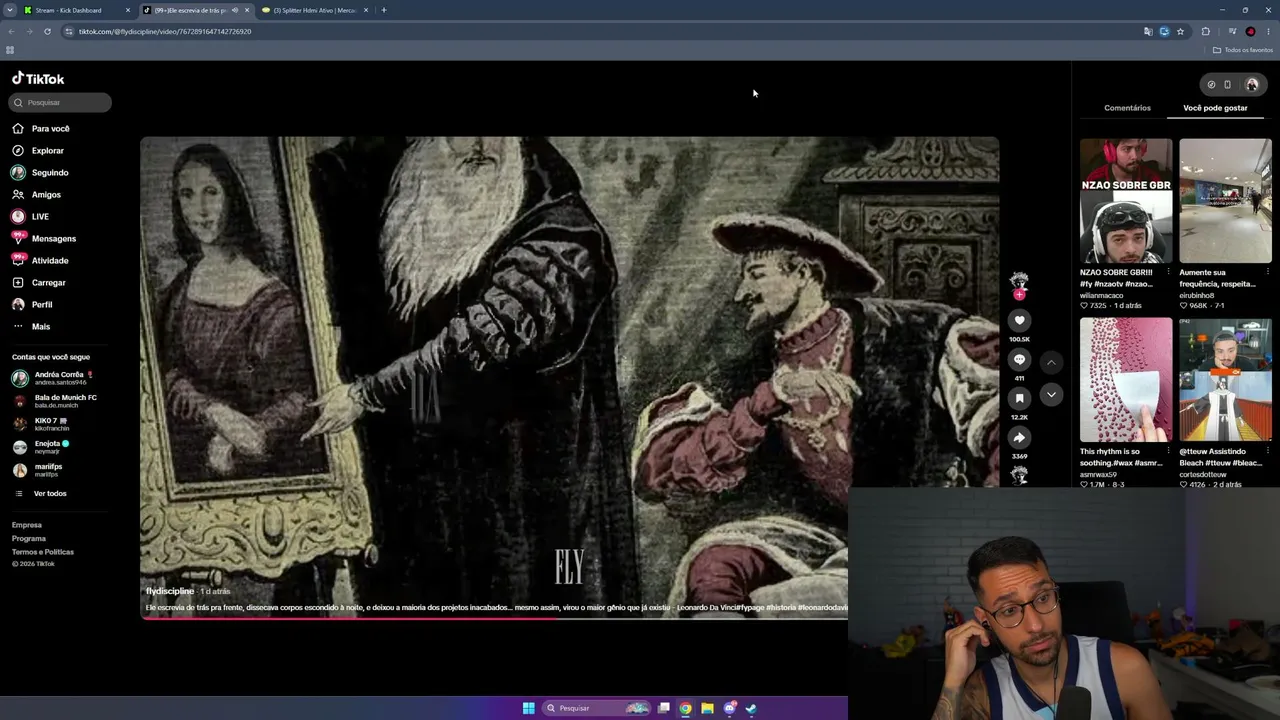1280x720 pixels.
Task: Switch to the Stream - Kick Dashboard browser tab
Action: pyautogui.click(x=78, y=10)
